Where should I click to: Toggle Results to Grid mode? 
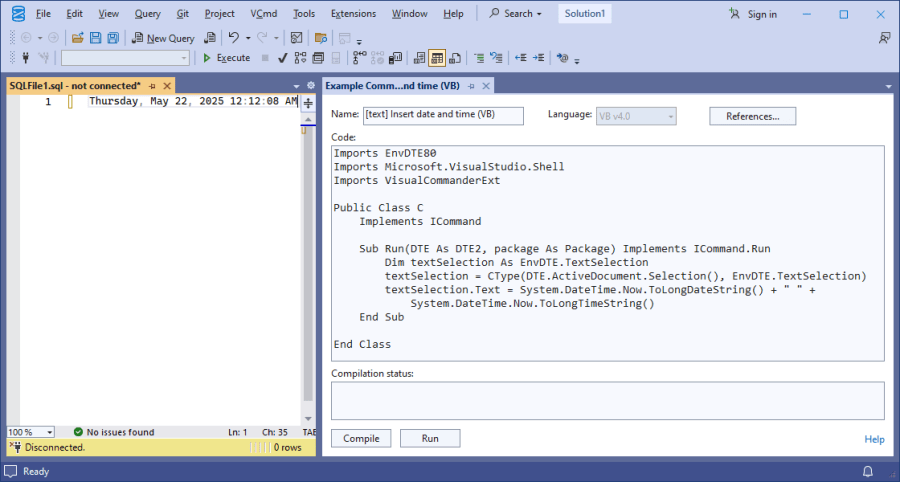pos(437,58)
